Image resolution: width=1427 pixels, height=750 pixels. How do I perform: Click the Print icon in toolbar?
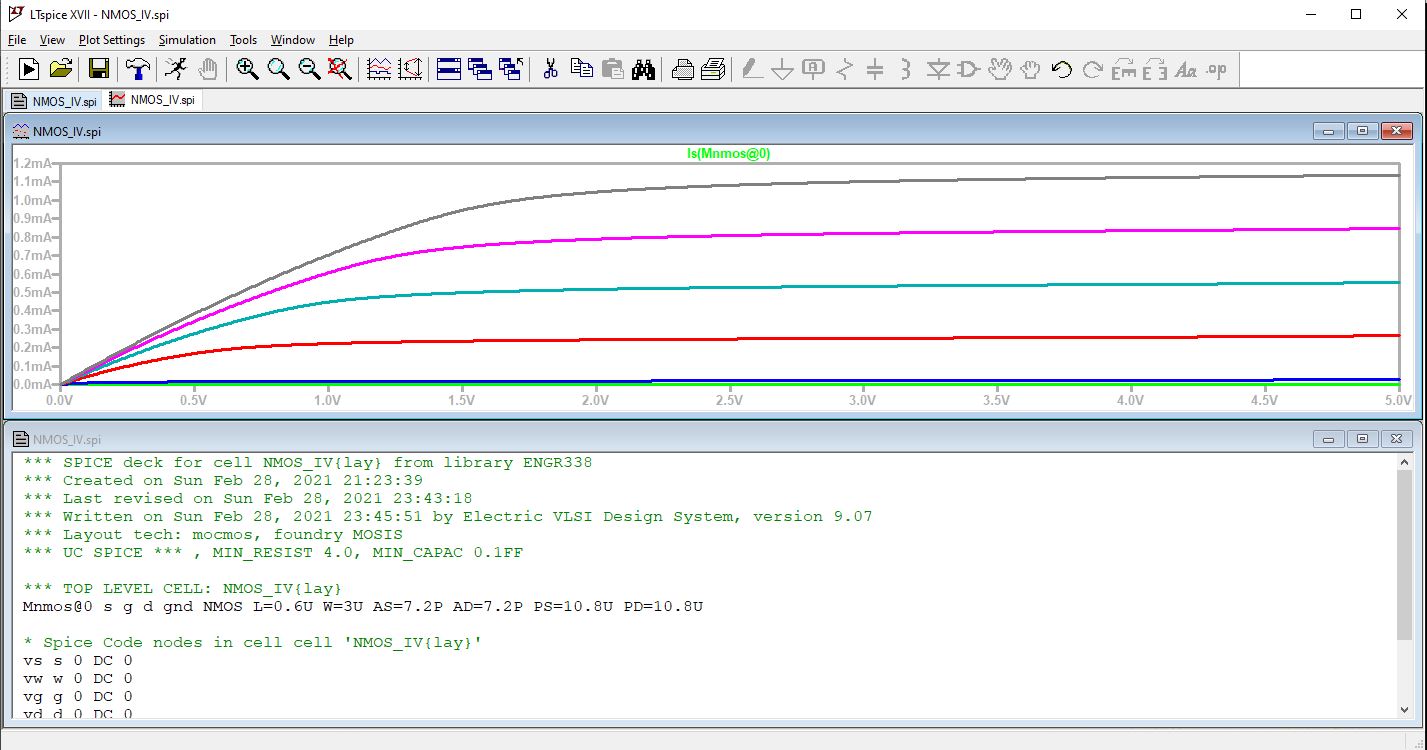click(x=683, y=69)
